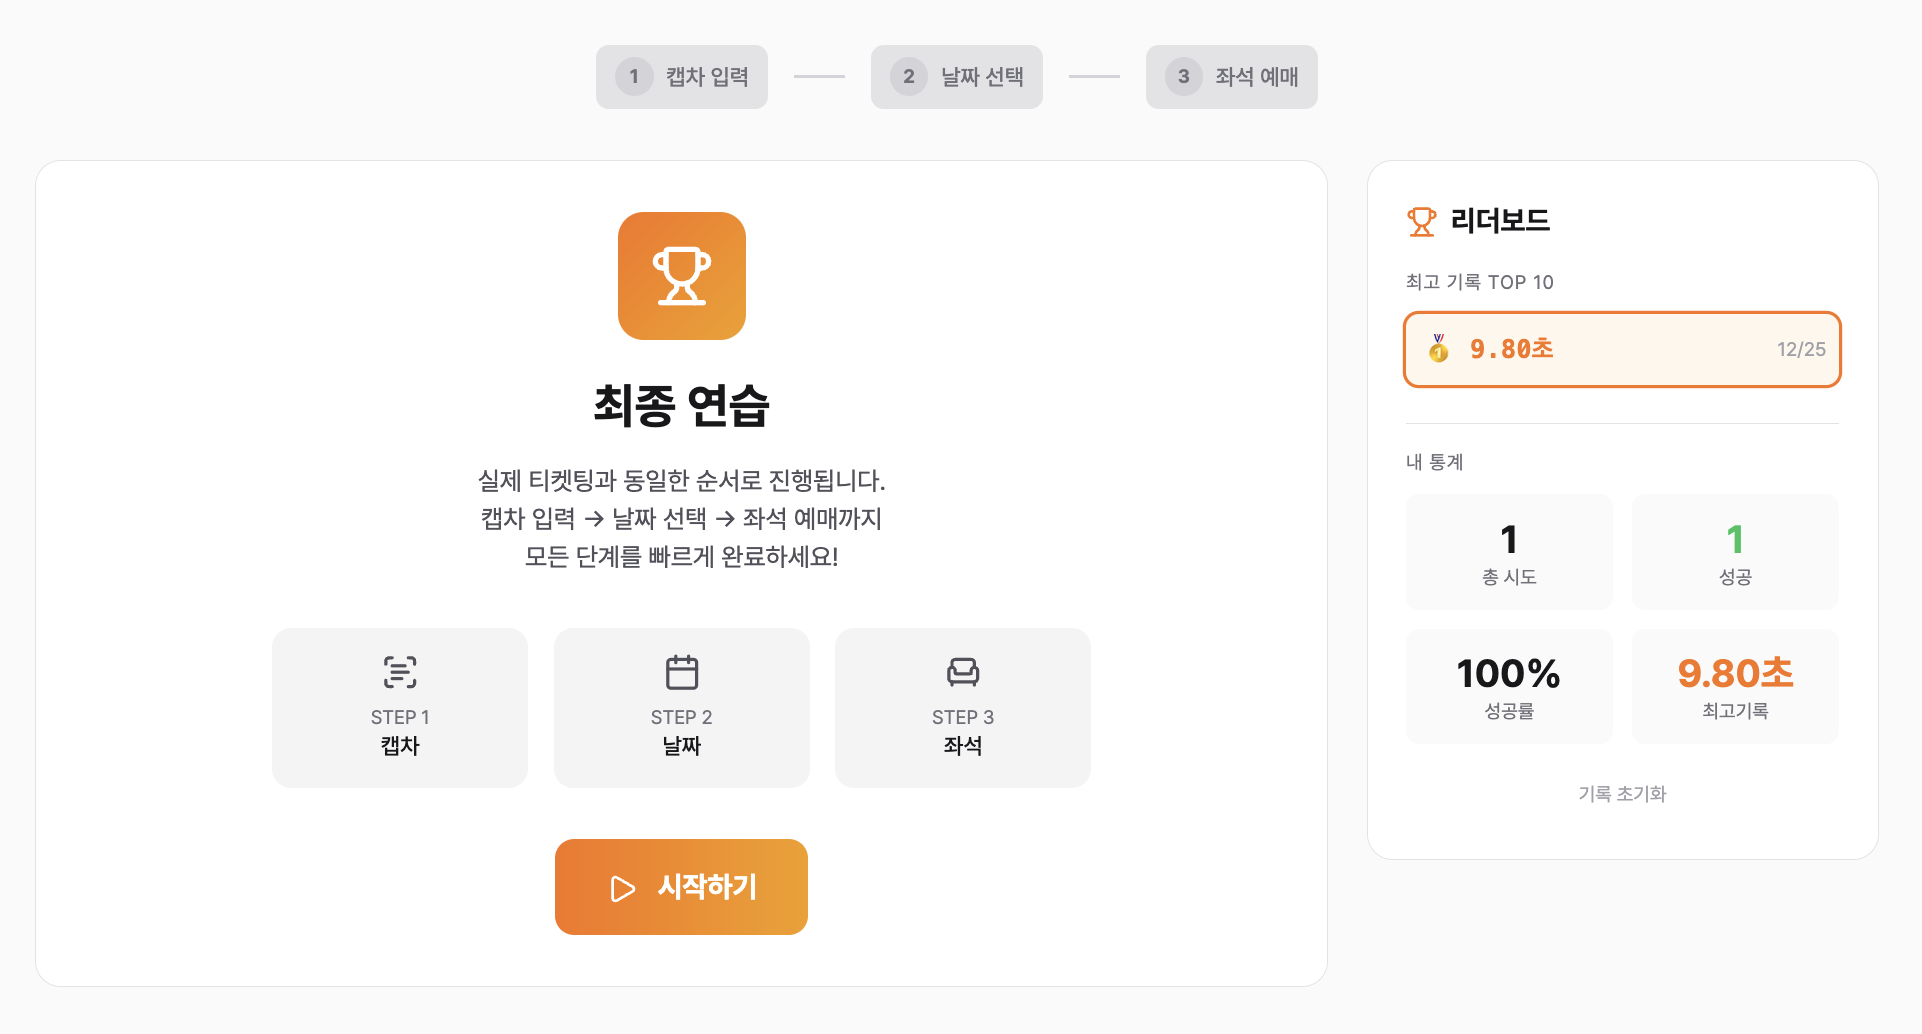Click the play icon on 시작하기 button
The height and width of the screenshot is (1034, 1922).
[622, 888]
